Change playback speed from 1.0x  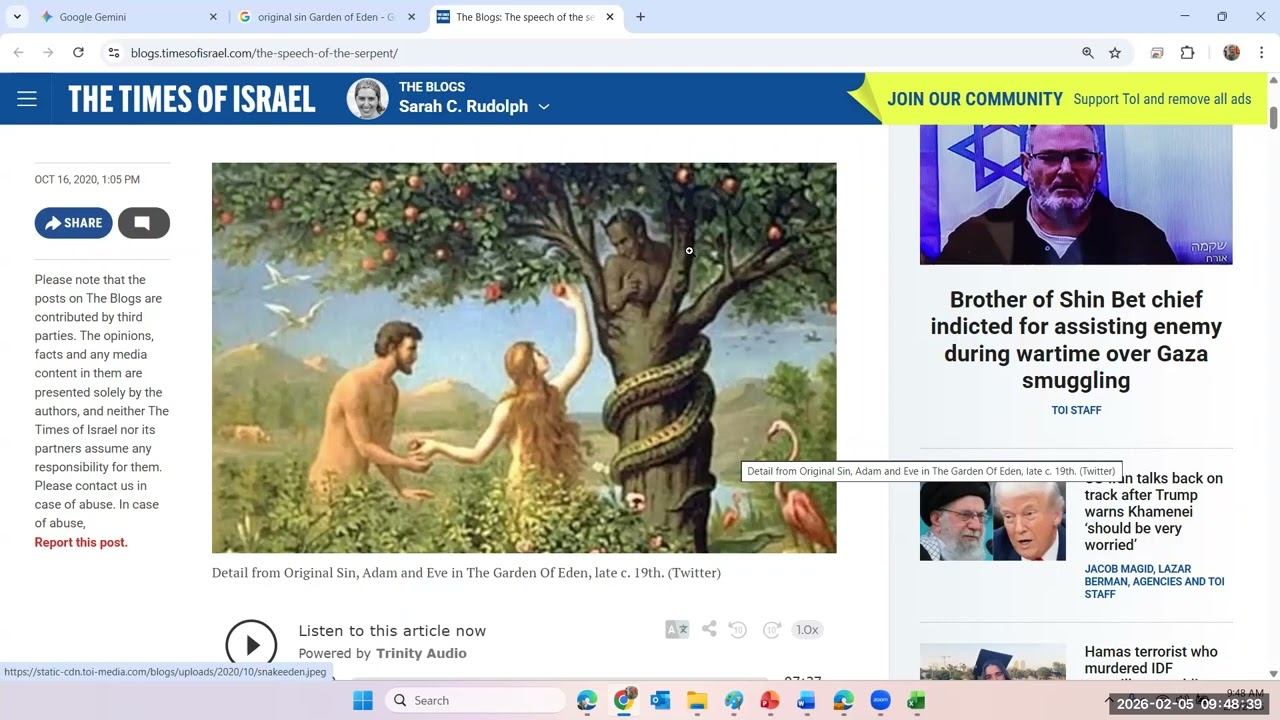coord(807,629)
